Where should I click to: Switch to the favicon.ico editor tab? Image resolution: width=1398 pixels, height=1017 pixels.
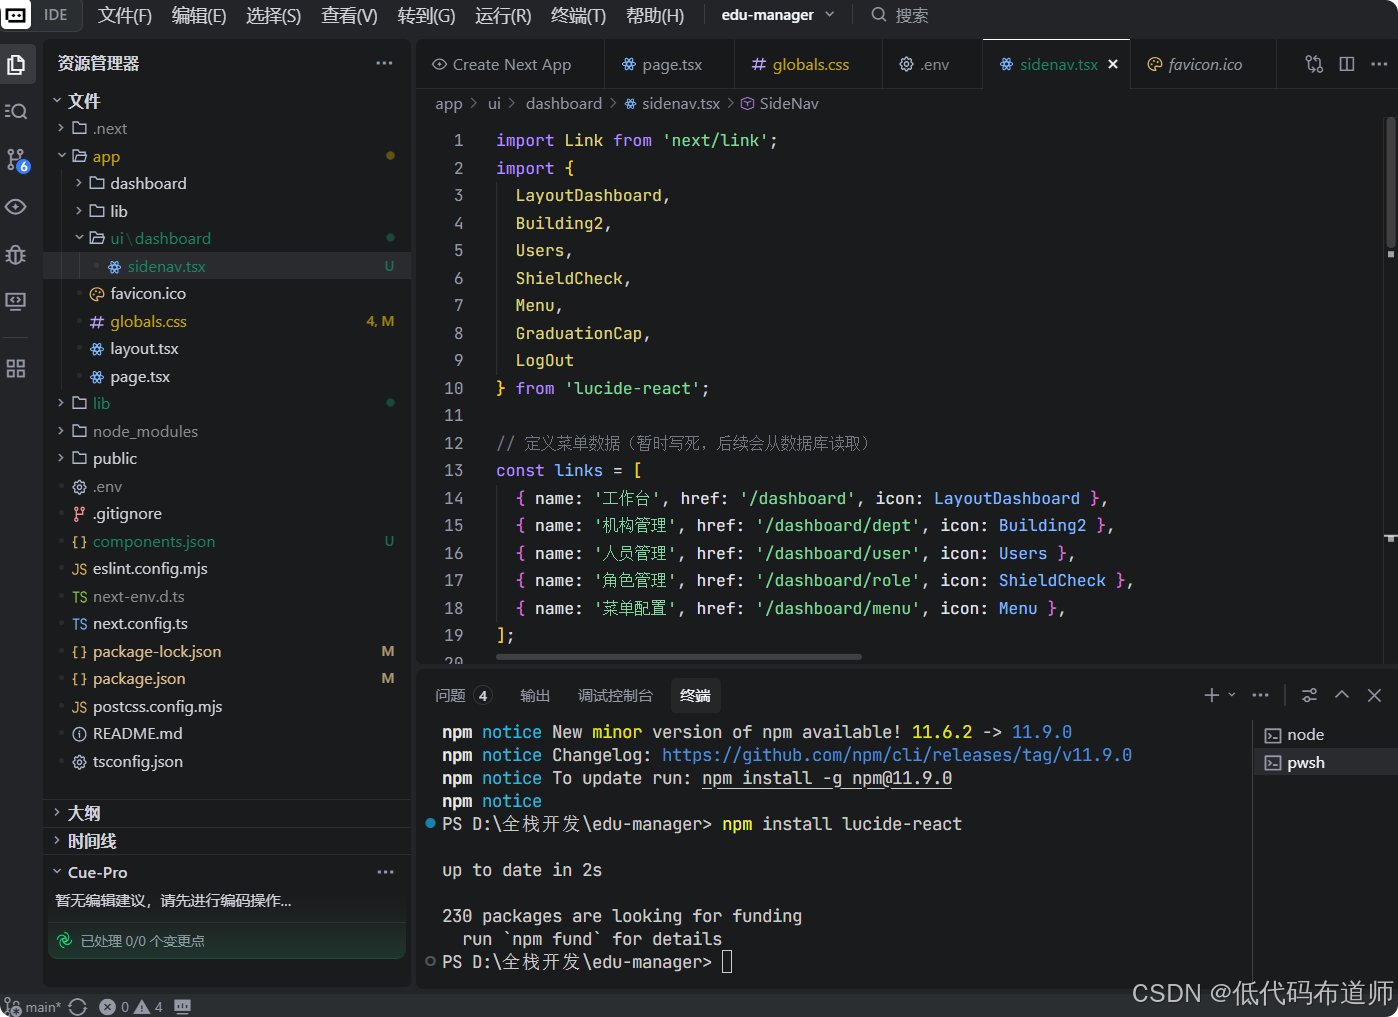point(1203,64)
